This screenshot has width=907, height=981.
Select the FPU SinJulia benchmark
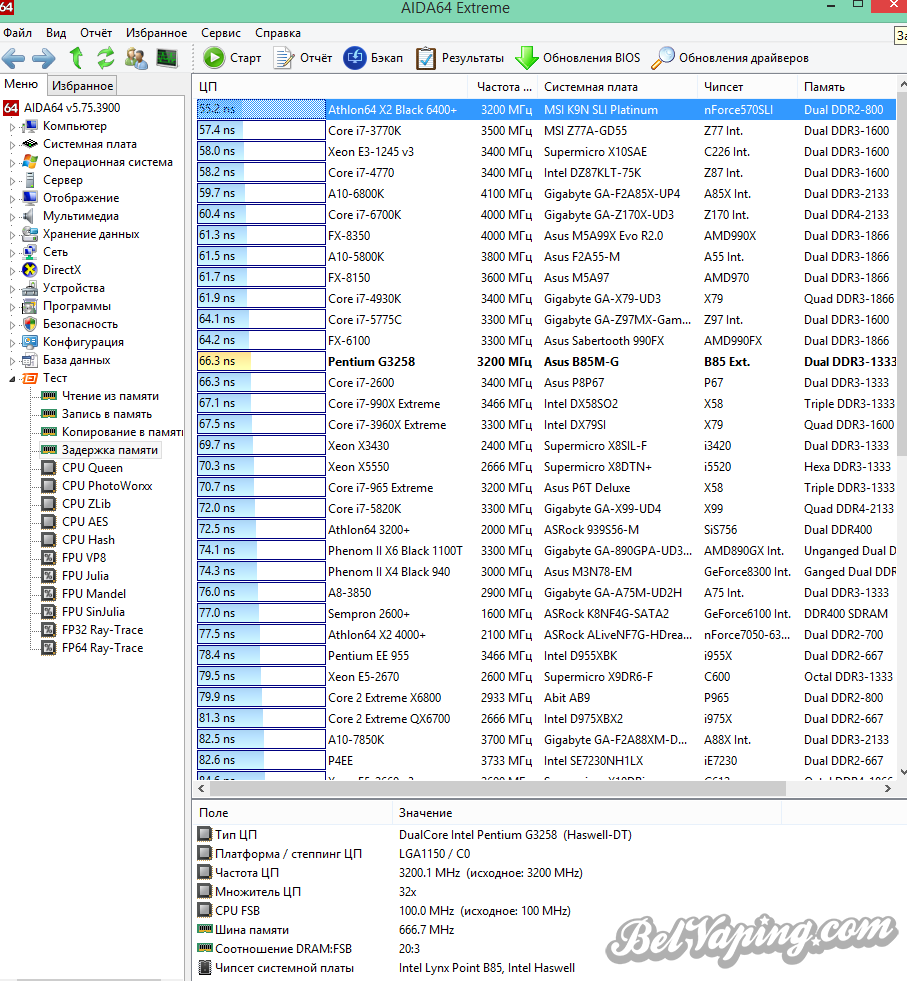(93, 612)
